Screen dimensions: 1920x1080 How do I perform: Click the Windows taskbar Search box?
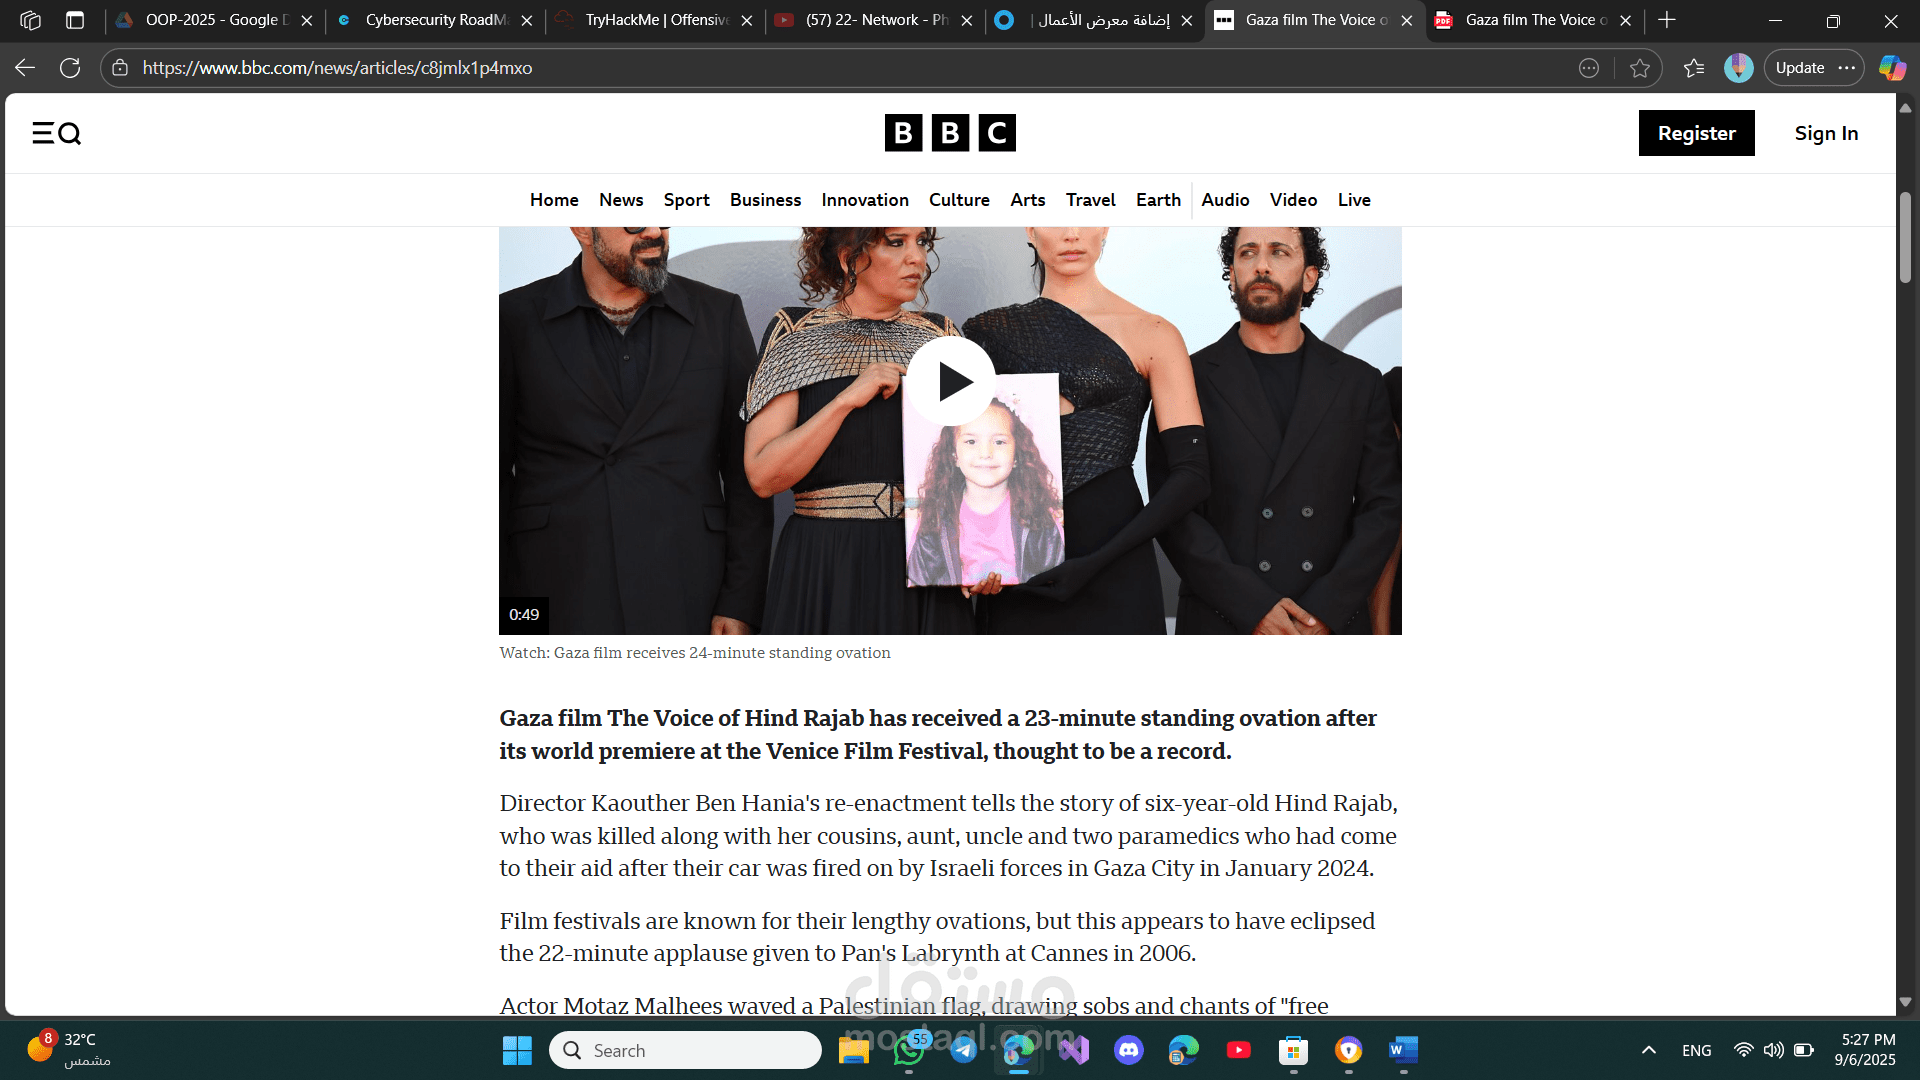pos(685,1051)
